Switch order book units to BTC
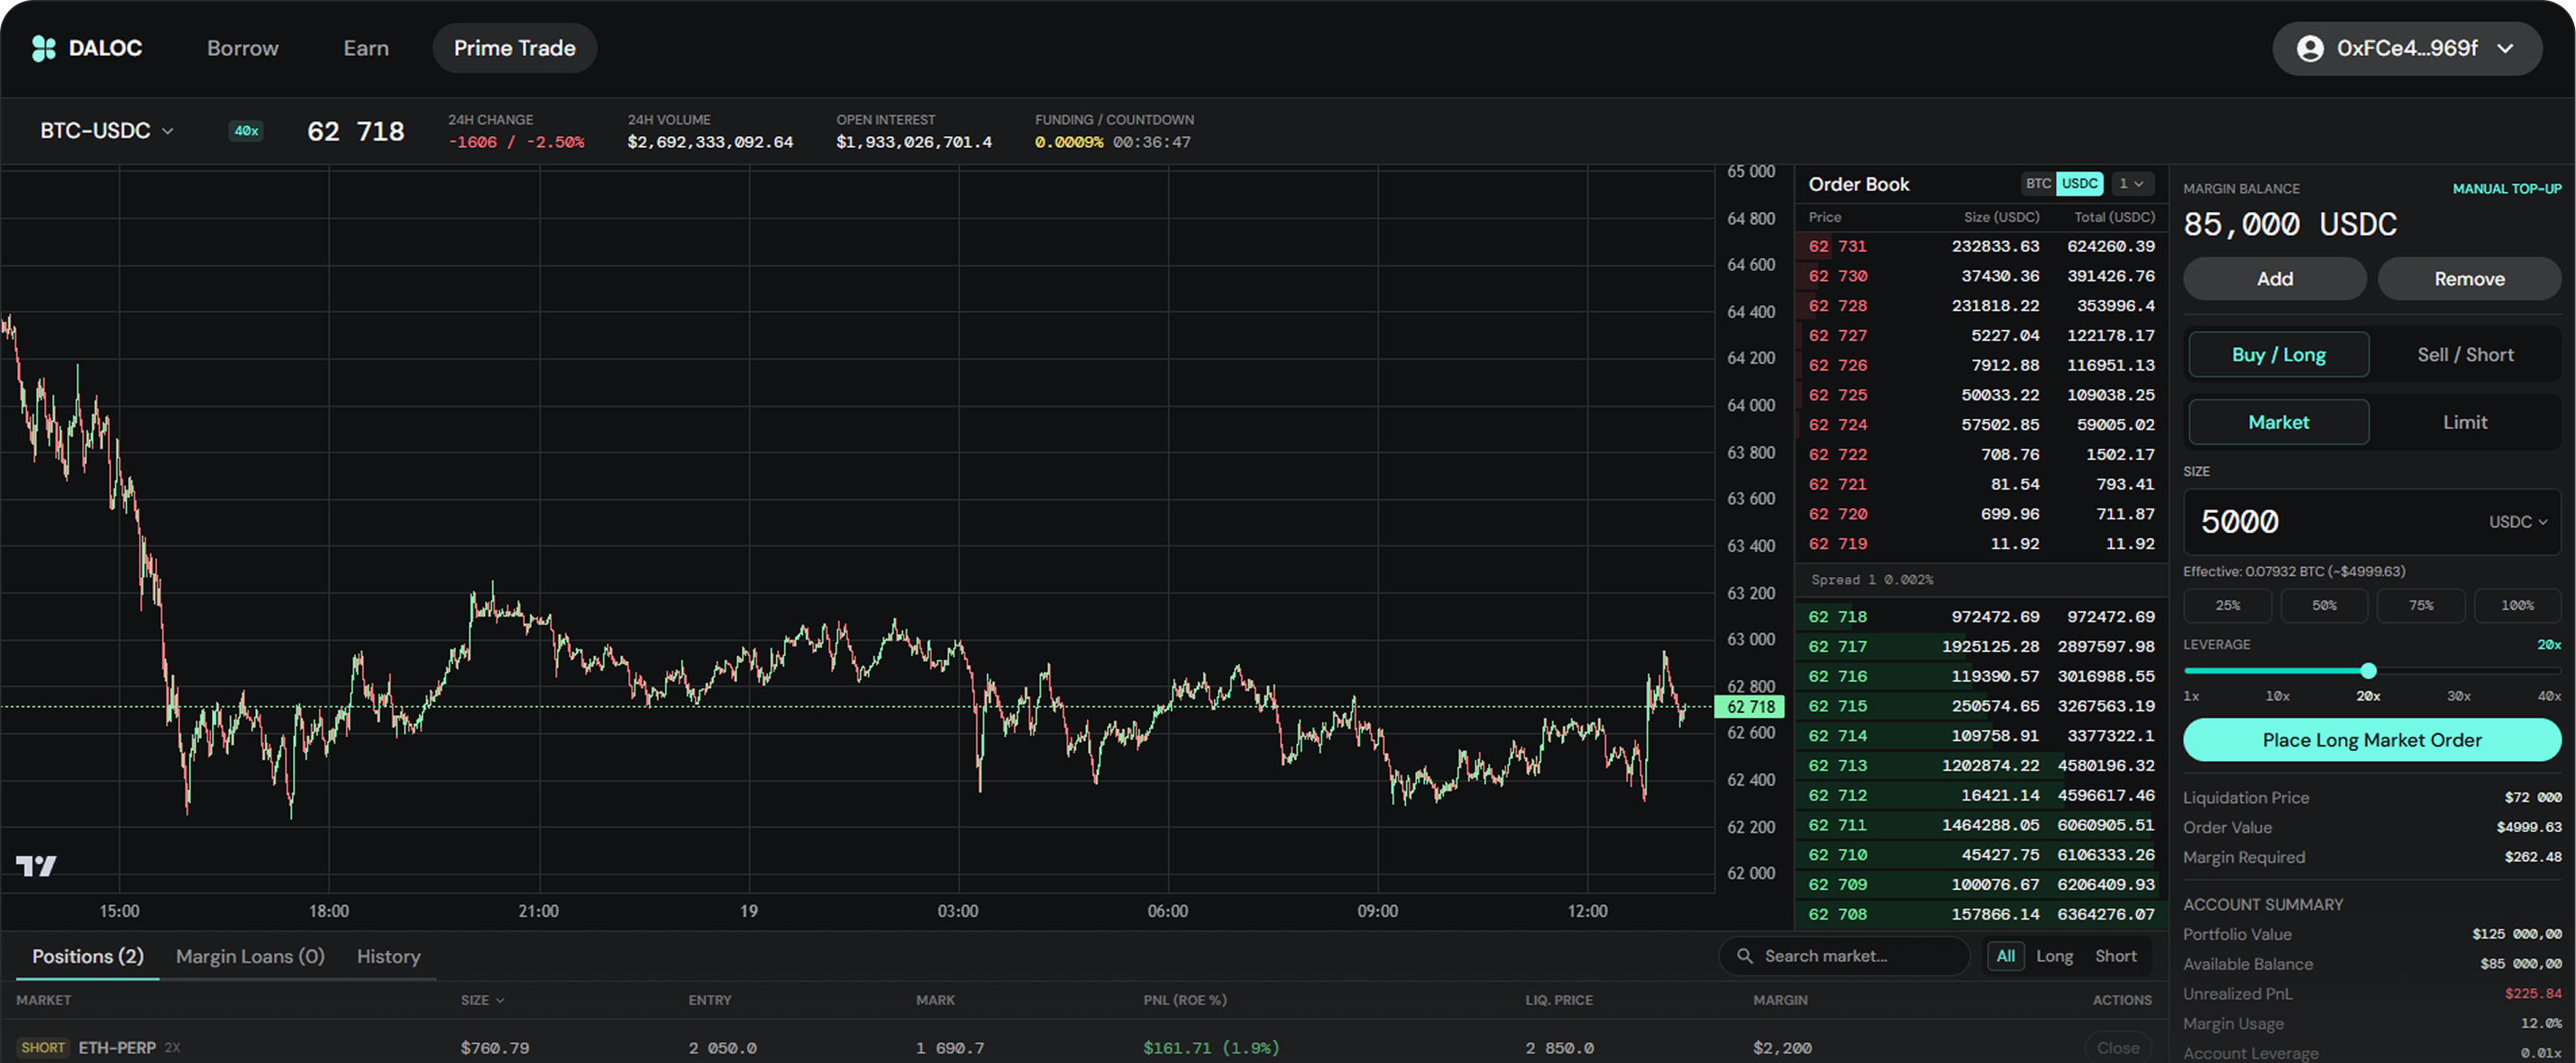The width and height of the screenshot is (2576, 1063). tap(2038, 184)
